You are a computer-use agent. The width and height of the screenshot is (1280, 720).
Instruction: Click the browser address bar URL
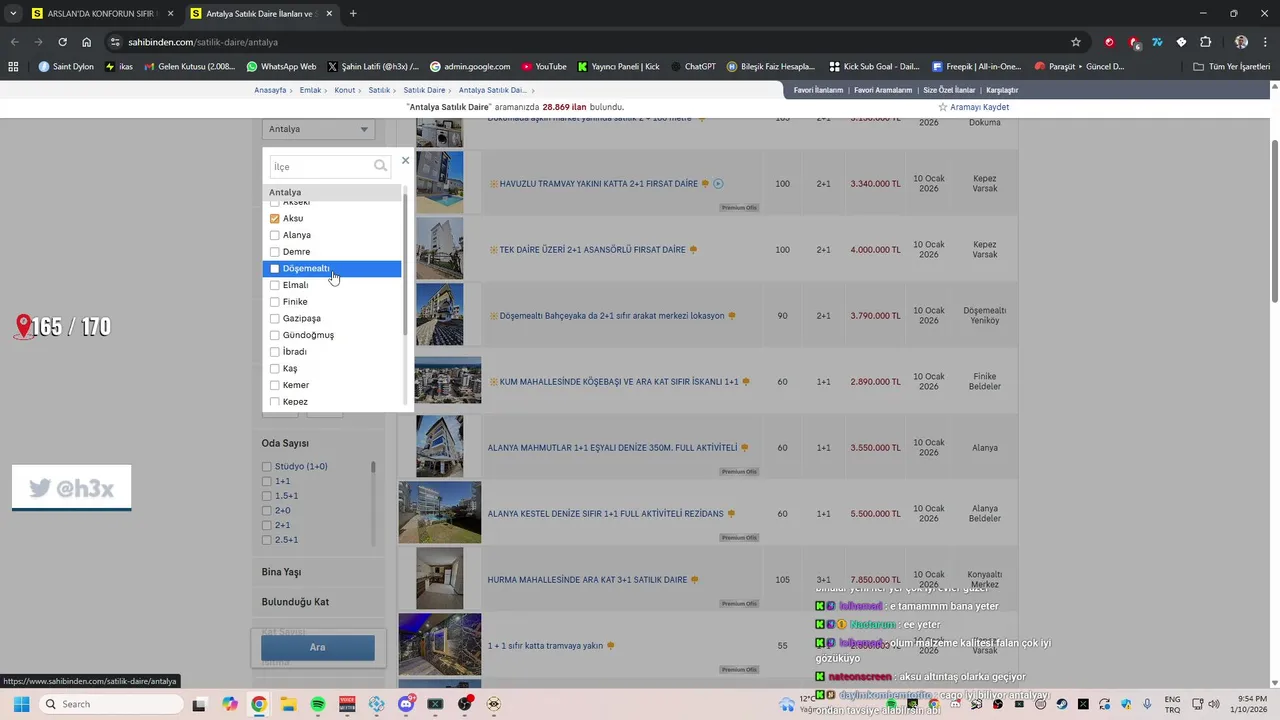coord(203,42)
